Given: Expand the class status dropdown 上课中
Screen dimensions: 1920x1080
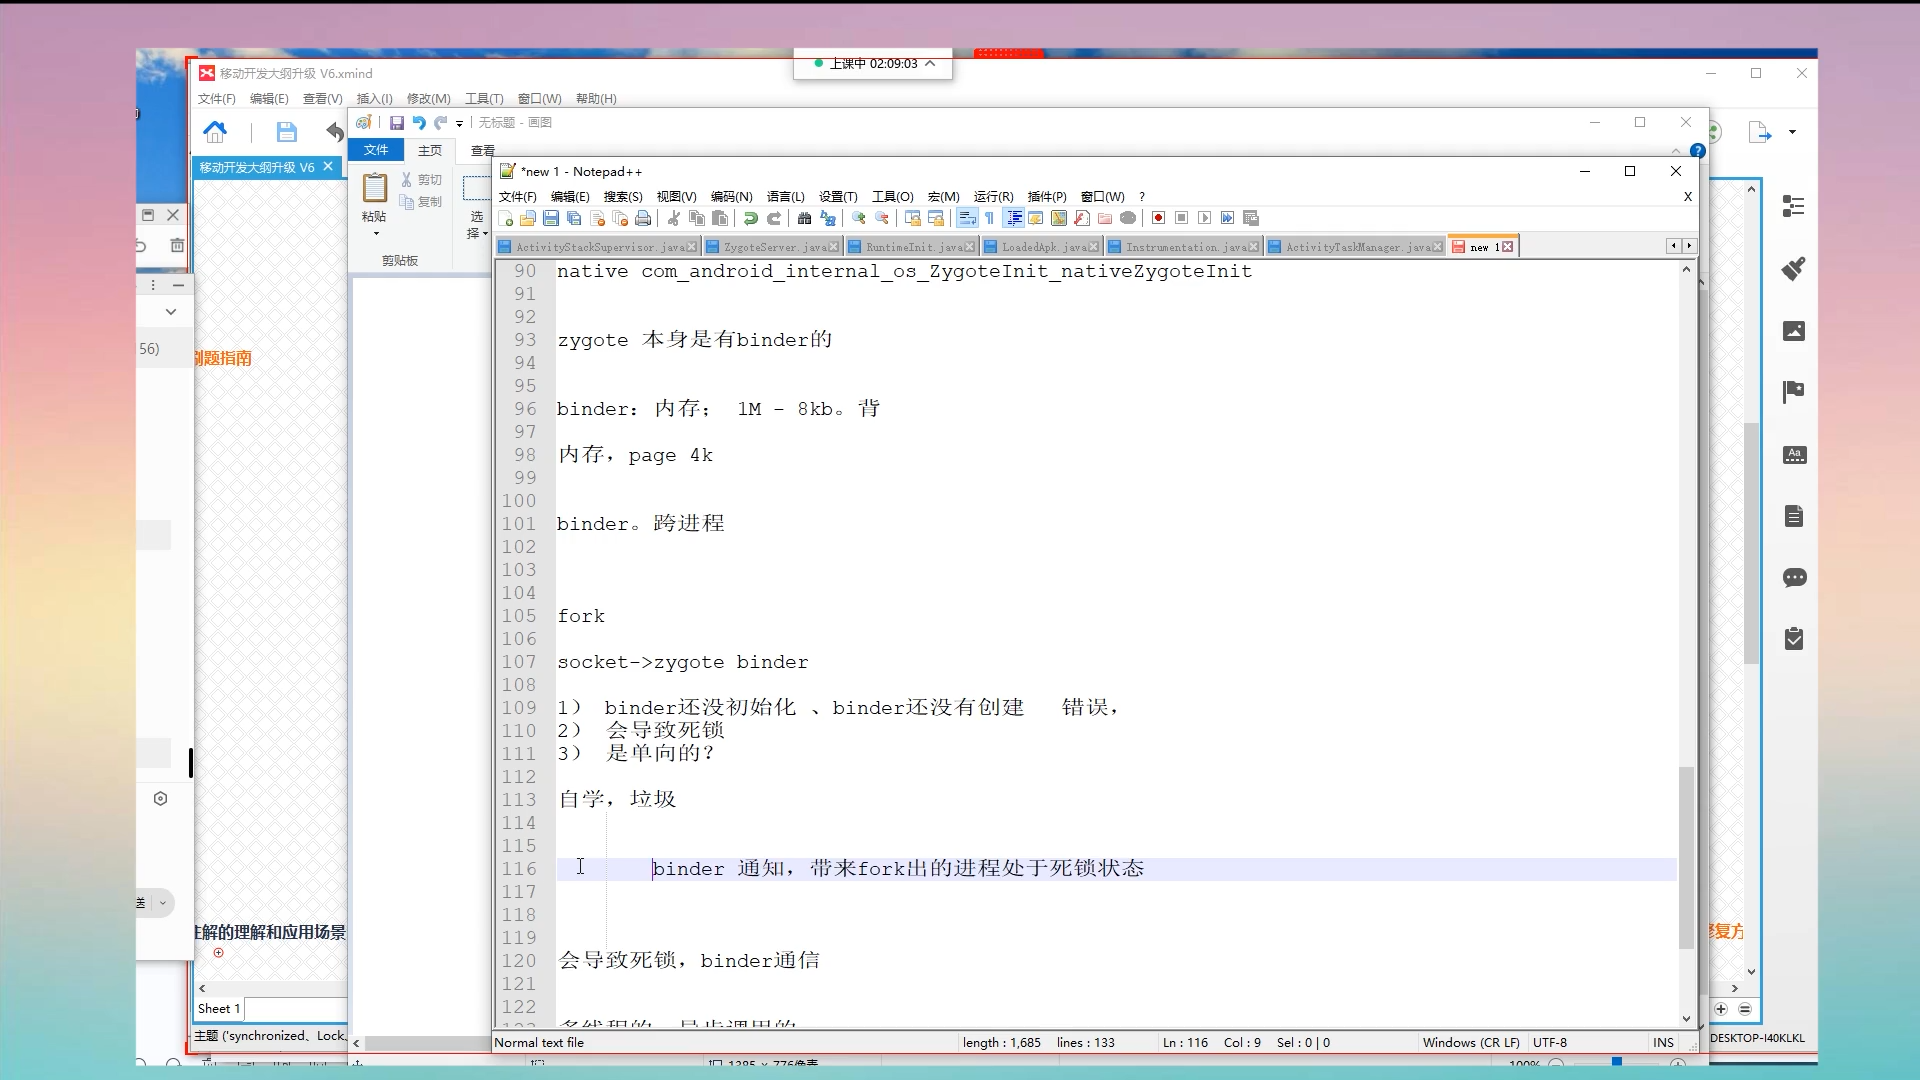Looking at the screenshot, I should pos(930,63).
